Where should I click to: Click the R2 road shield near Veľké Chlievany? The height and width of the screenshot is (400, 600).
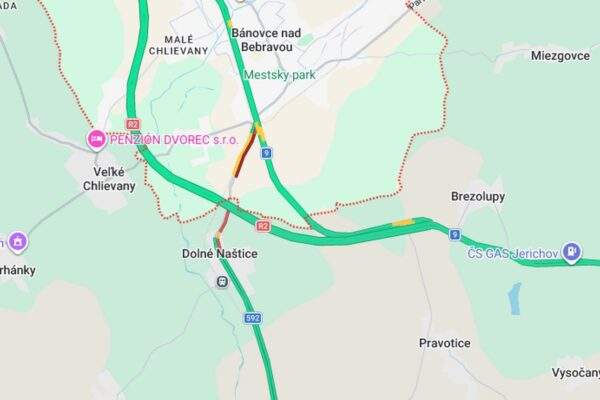pos(132,124)
